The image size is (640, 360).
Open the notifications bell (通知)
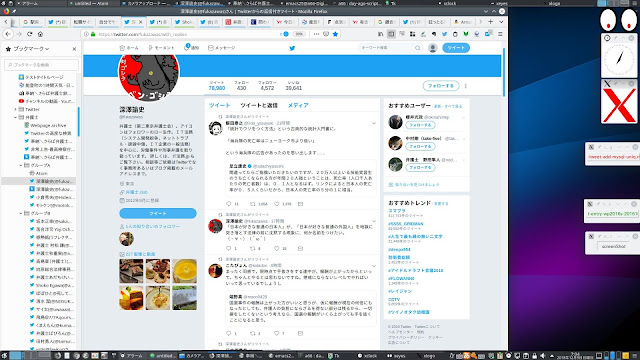point(191,48)
